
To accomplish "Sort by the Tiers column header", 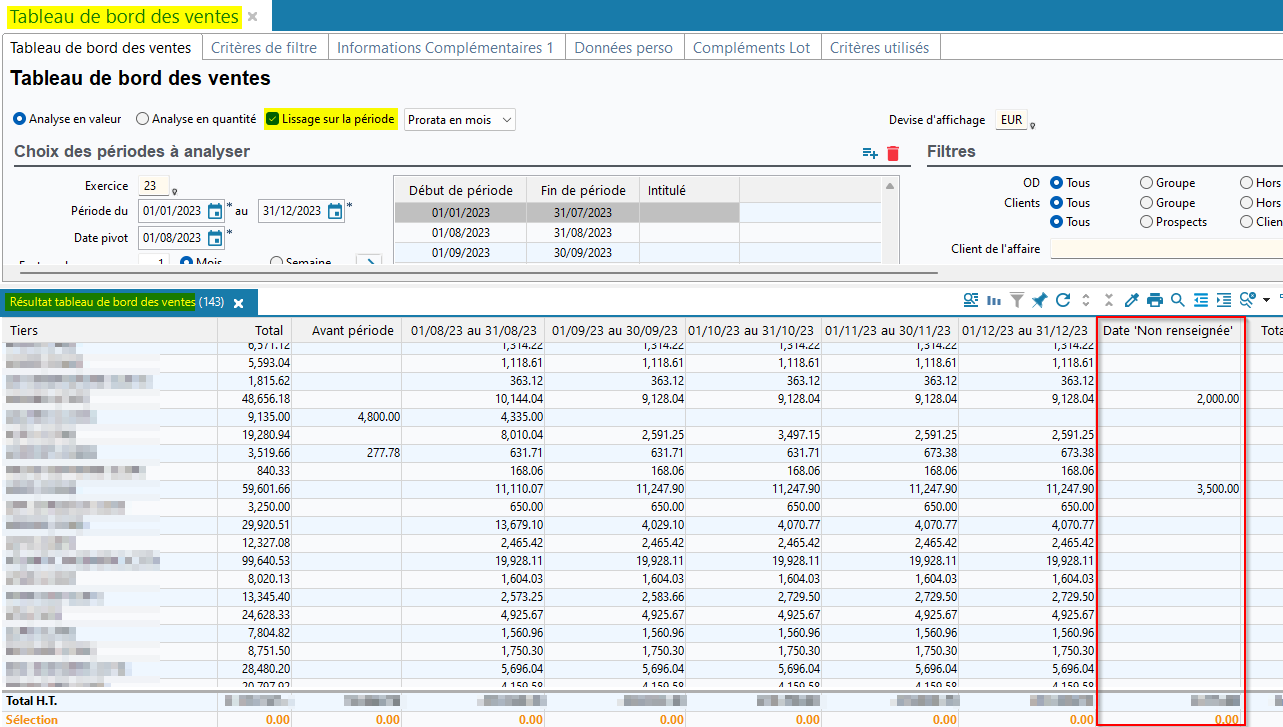I will coord(110,330).
